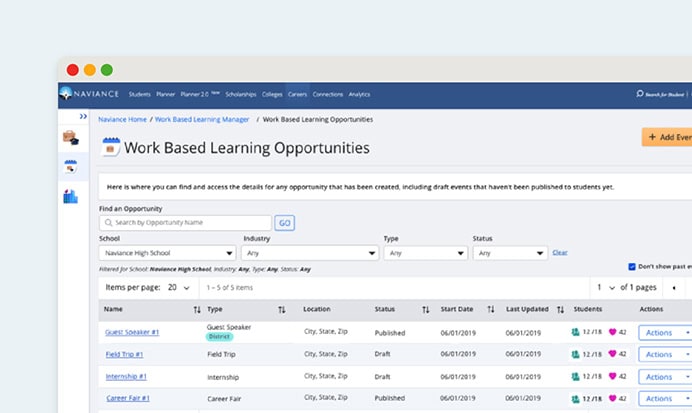
Task: Open Guest Speaker #1 link
Action: pos(132,332)
